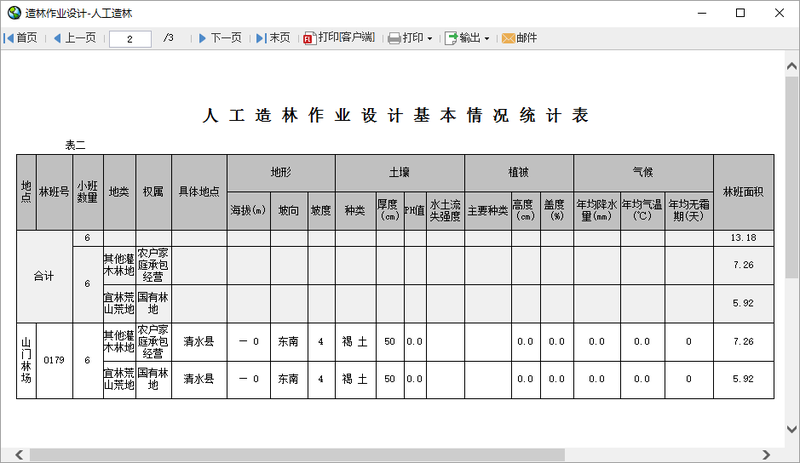Click the total area value 13.18
The height and width of the screenshot is (463, 800).
click(743, 238)
